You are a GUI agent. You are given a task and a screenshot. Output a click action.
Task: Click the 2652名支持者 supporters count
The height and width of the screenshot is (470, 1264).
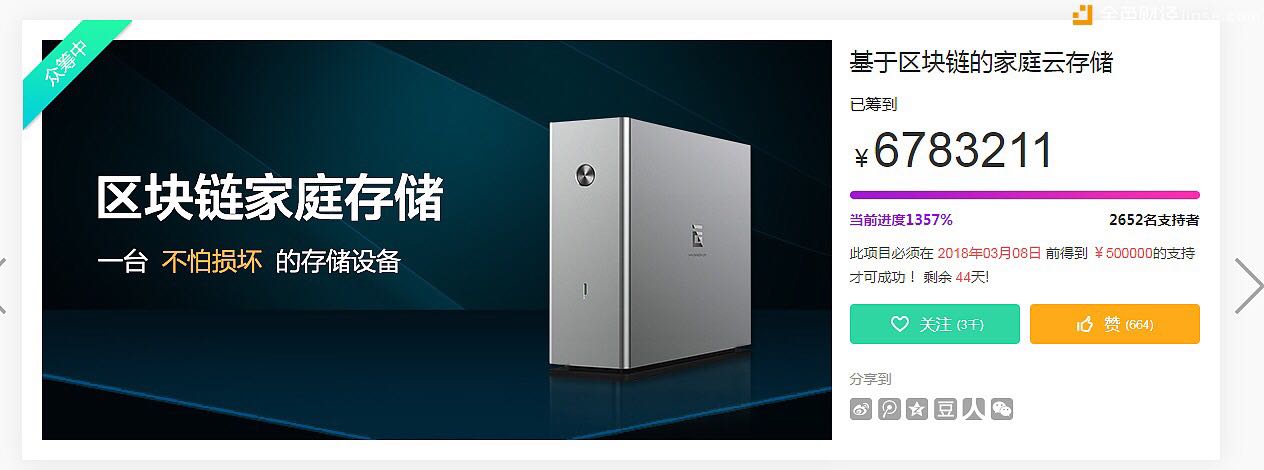1154,220
